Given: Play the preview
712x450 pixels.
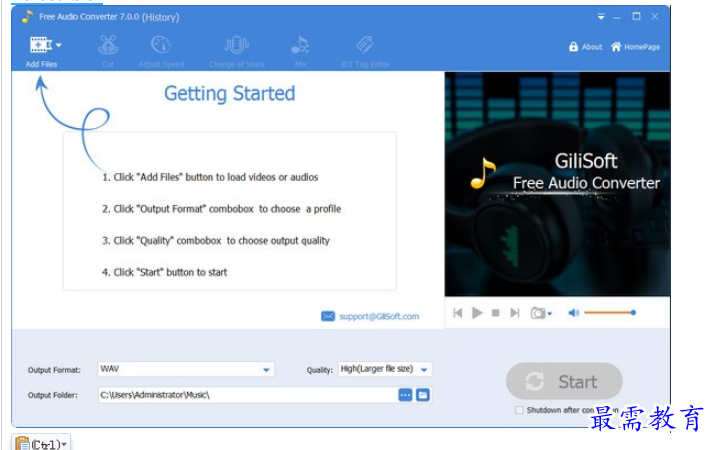Looking at the screenshot, I should [477, 313].
